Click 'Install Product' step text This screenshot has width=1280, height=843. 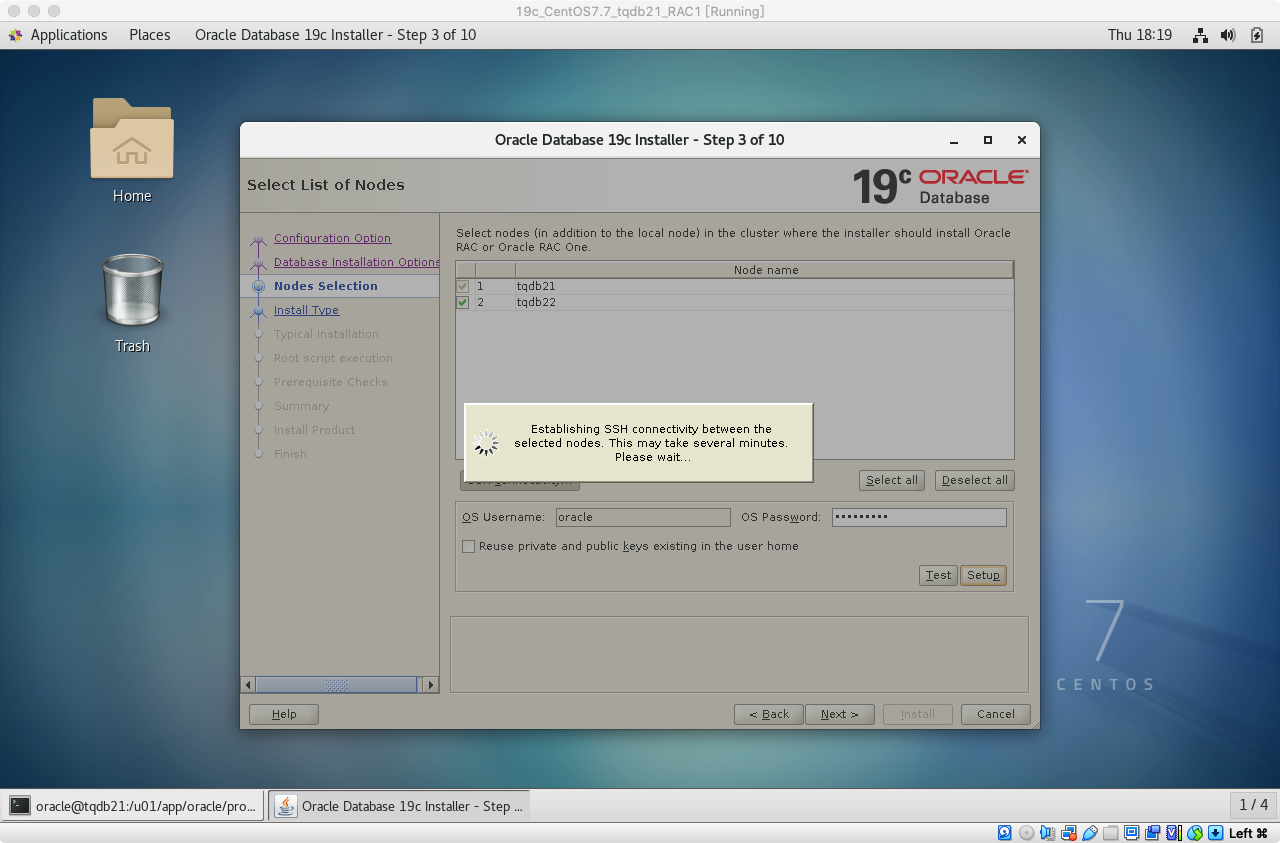tap(314, 430)
